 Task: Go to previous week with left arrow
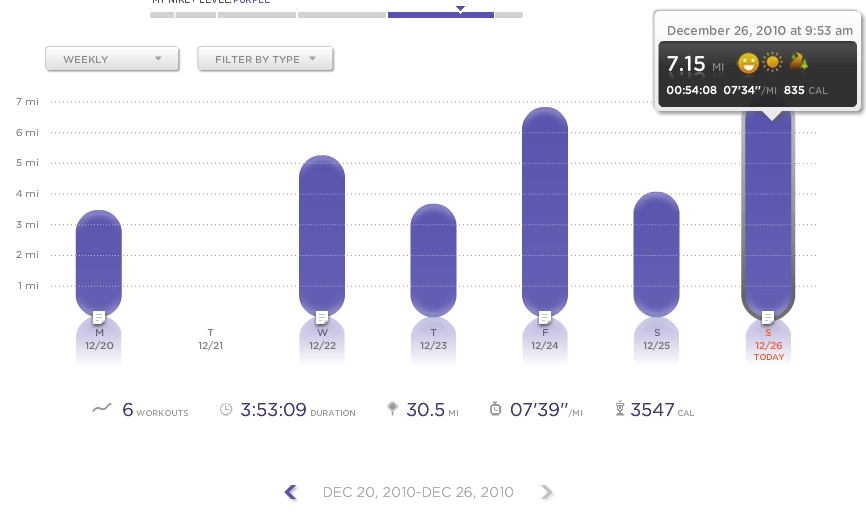coord(291,492)
